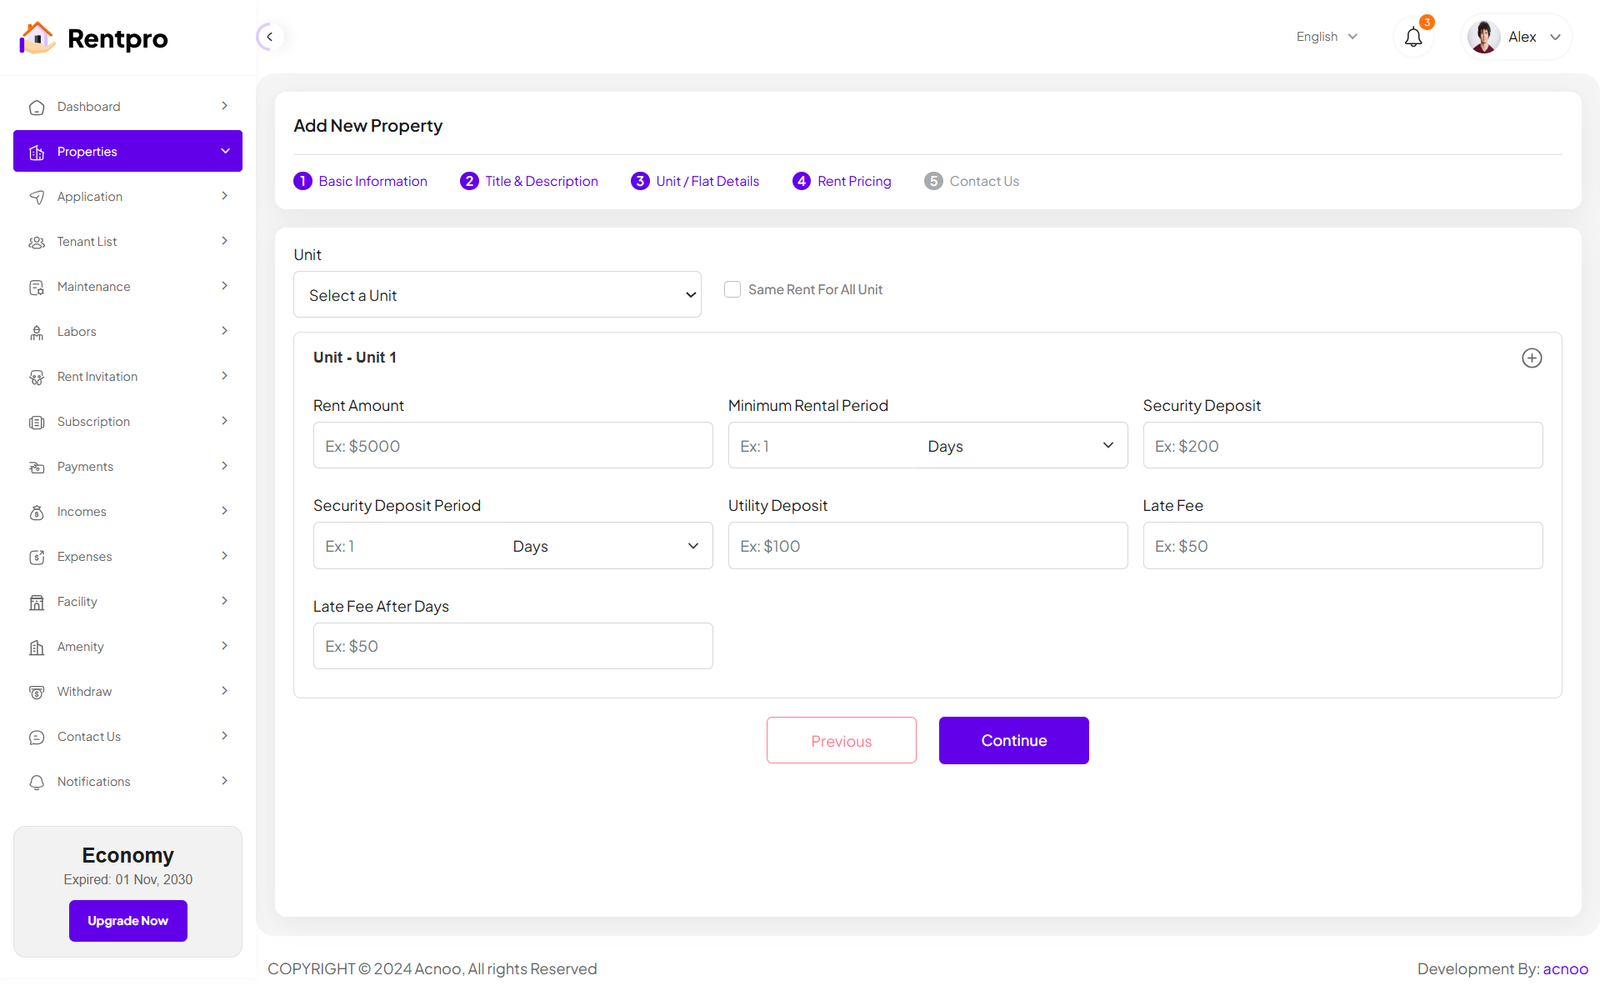Open Security Deposit Period Days dropdown

[x=605, y=546]
